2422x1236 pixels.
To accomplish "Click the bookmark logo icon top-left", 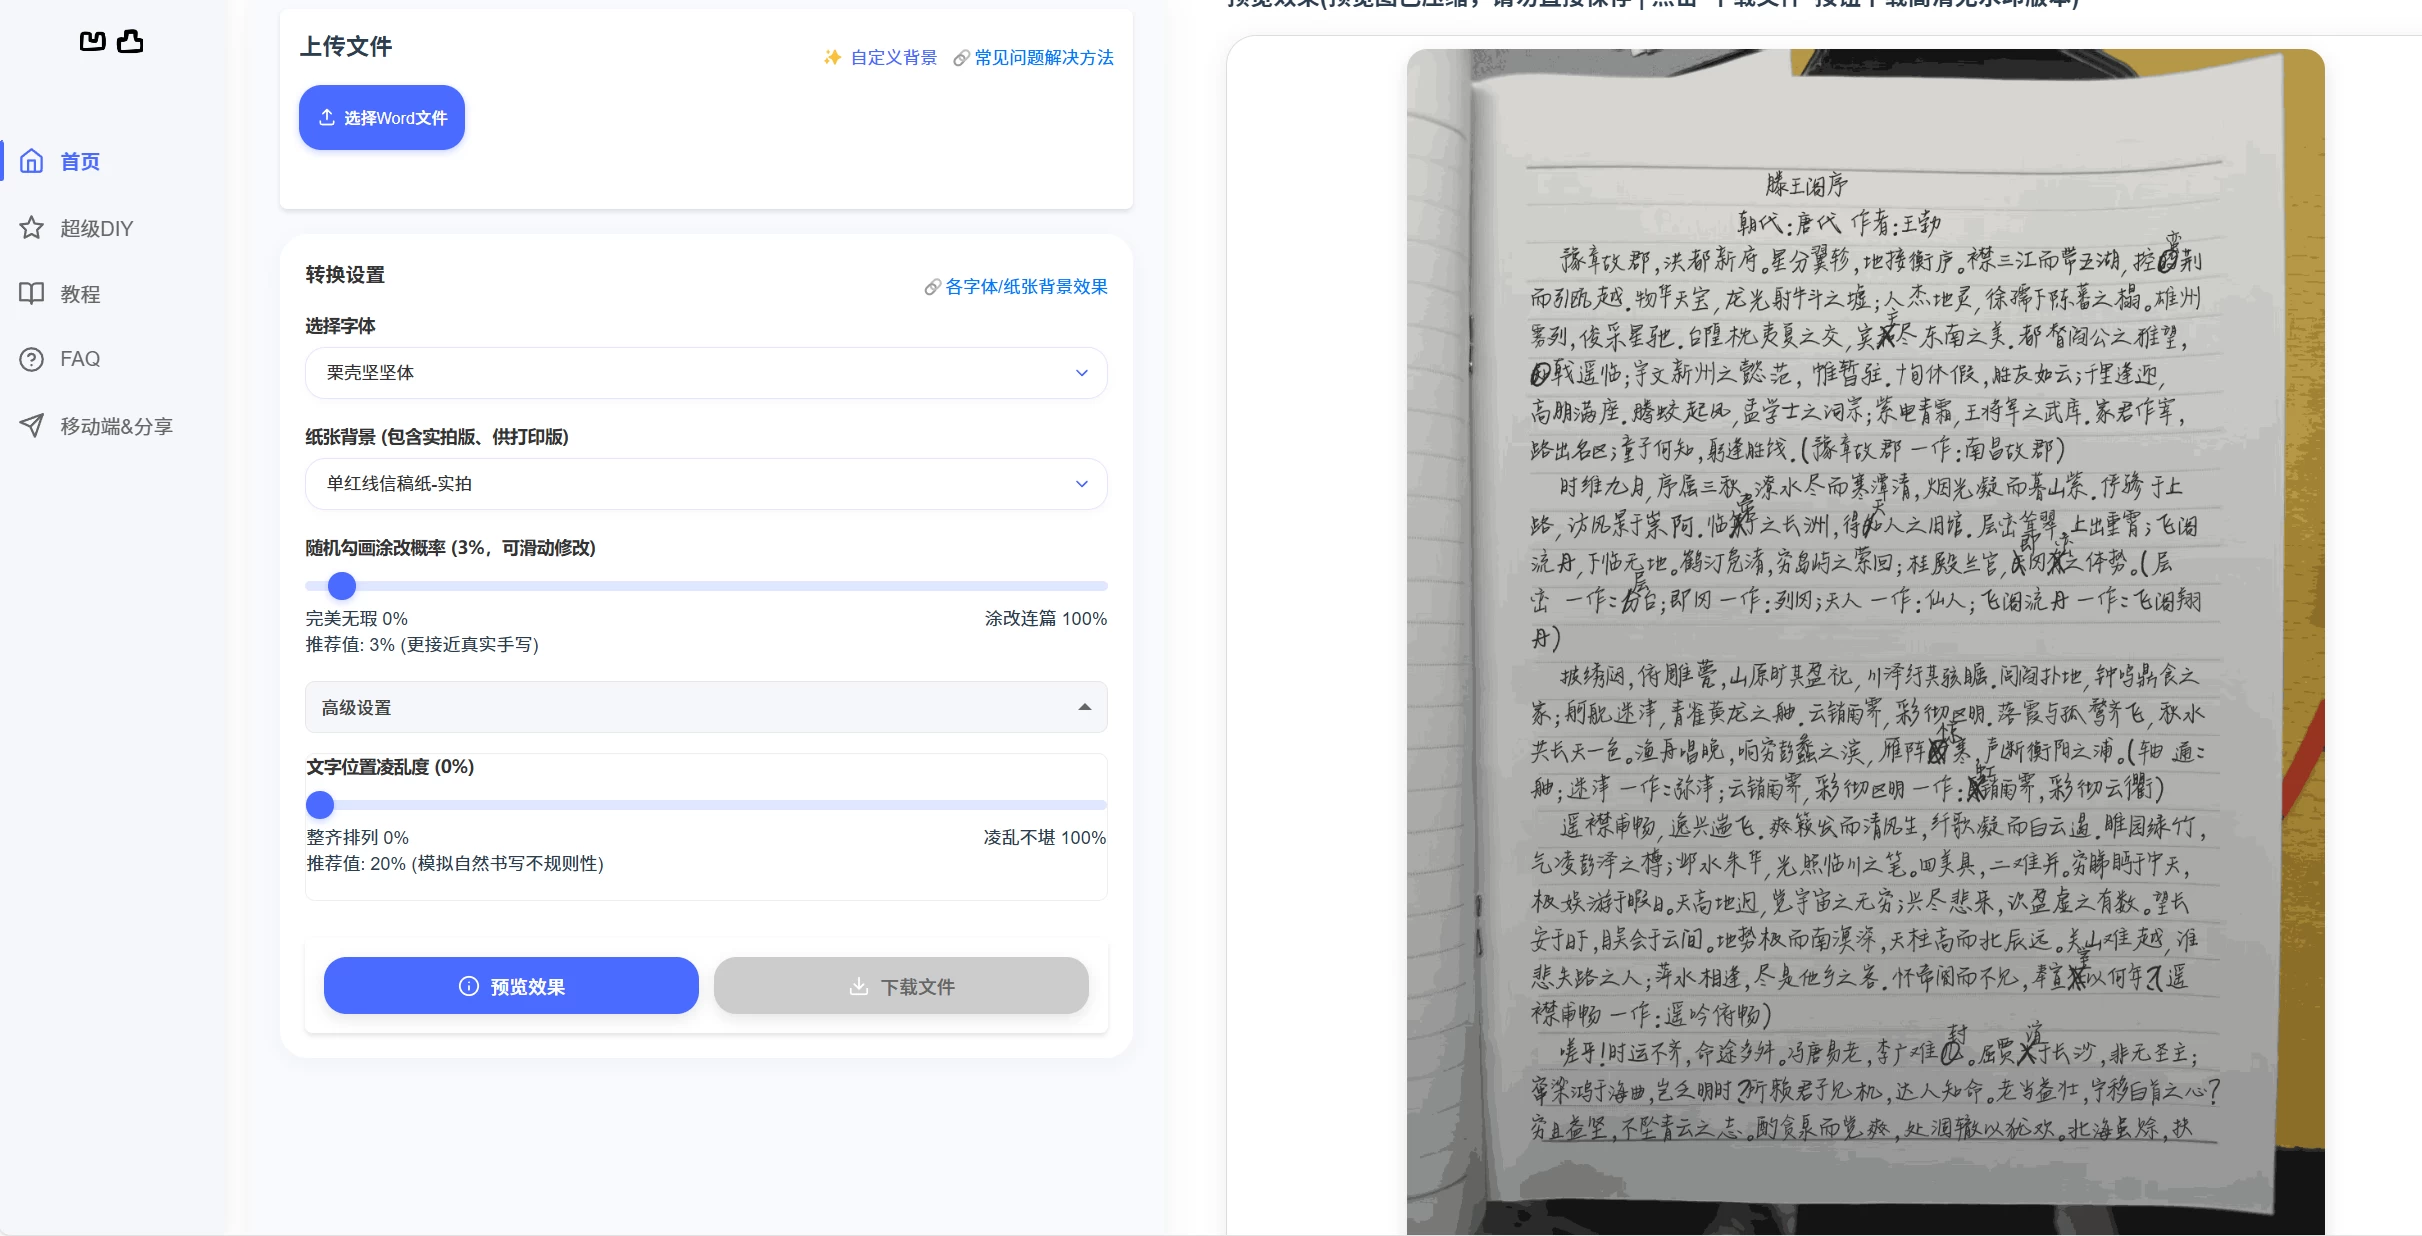I will click(92, 41).
